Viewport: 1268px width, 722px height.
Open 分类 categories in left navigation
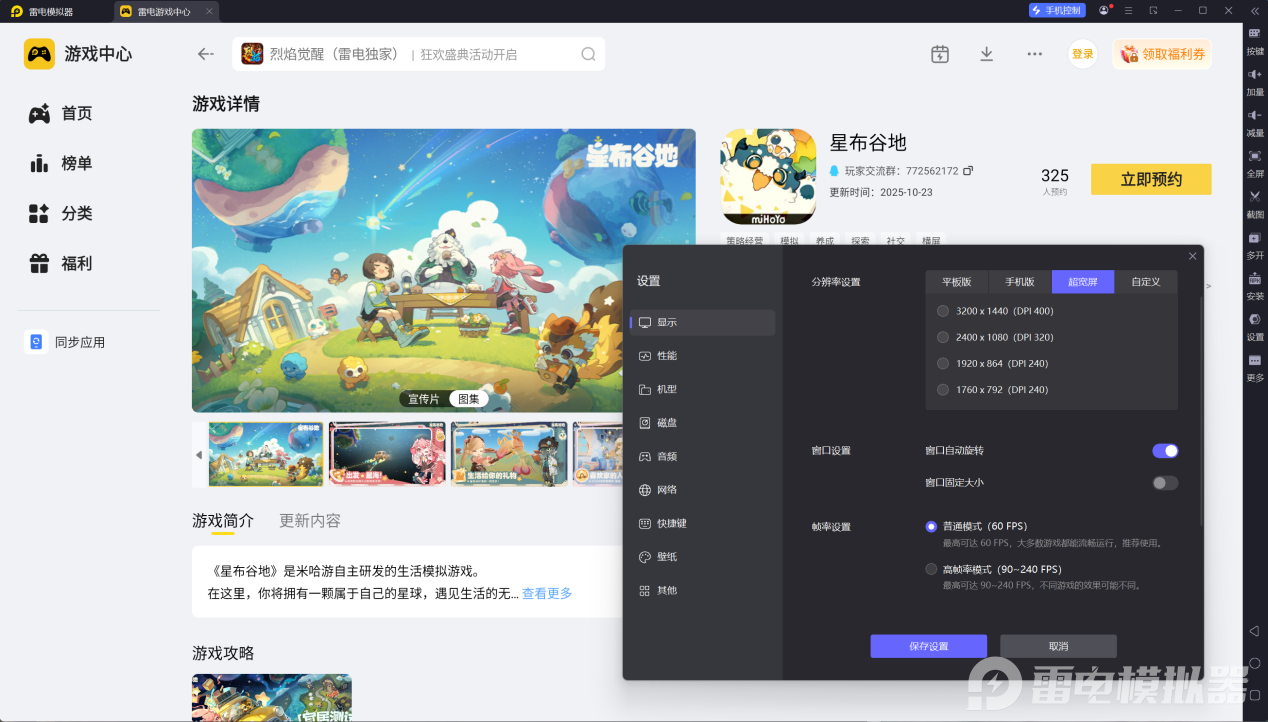(61, 213)
